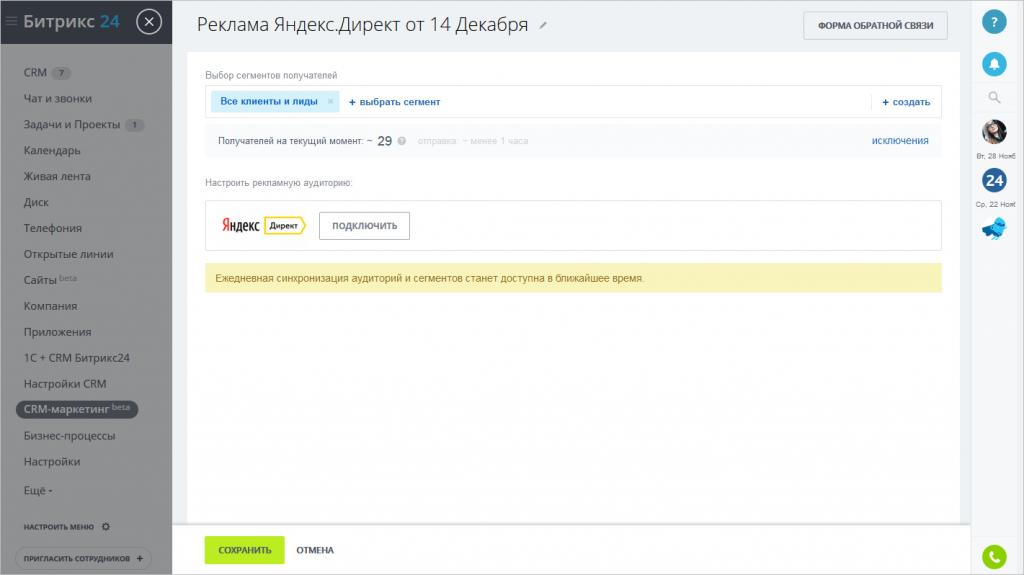Viewport: 1024px width, 575px height.
Task: Click Настроить меню label
Action: [59, 527]
